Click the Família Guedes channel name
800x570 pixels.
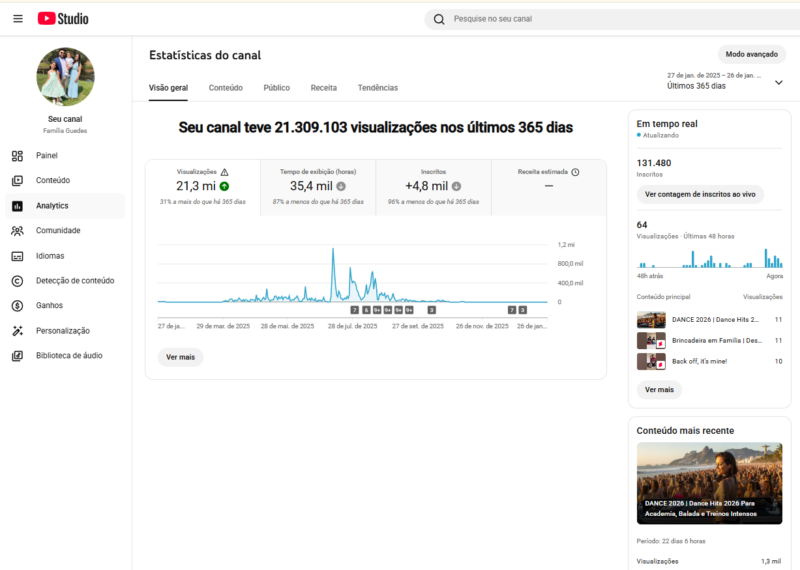click(65, 131)
